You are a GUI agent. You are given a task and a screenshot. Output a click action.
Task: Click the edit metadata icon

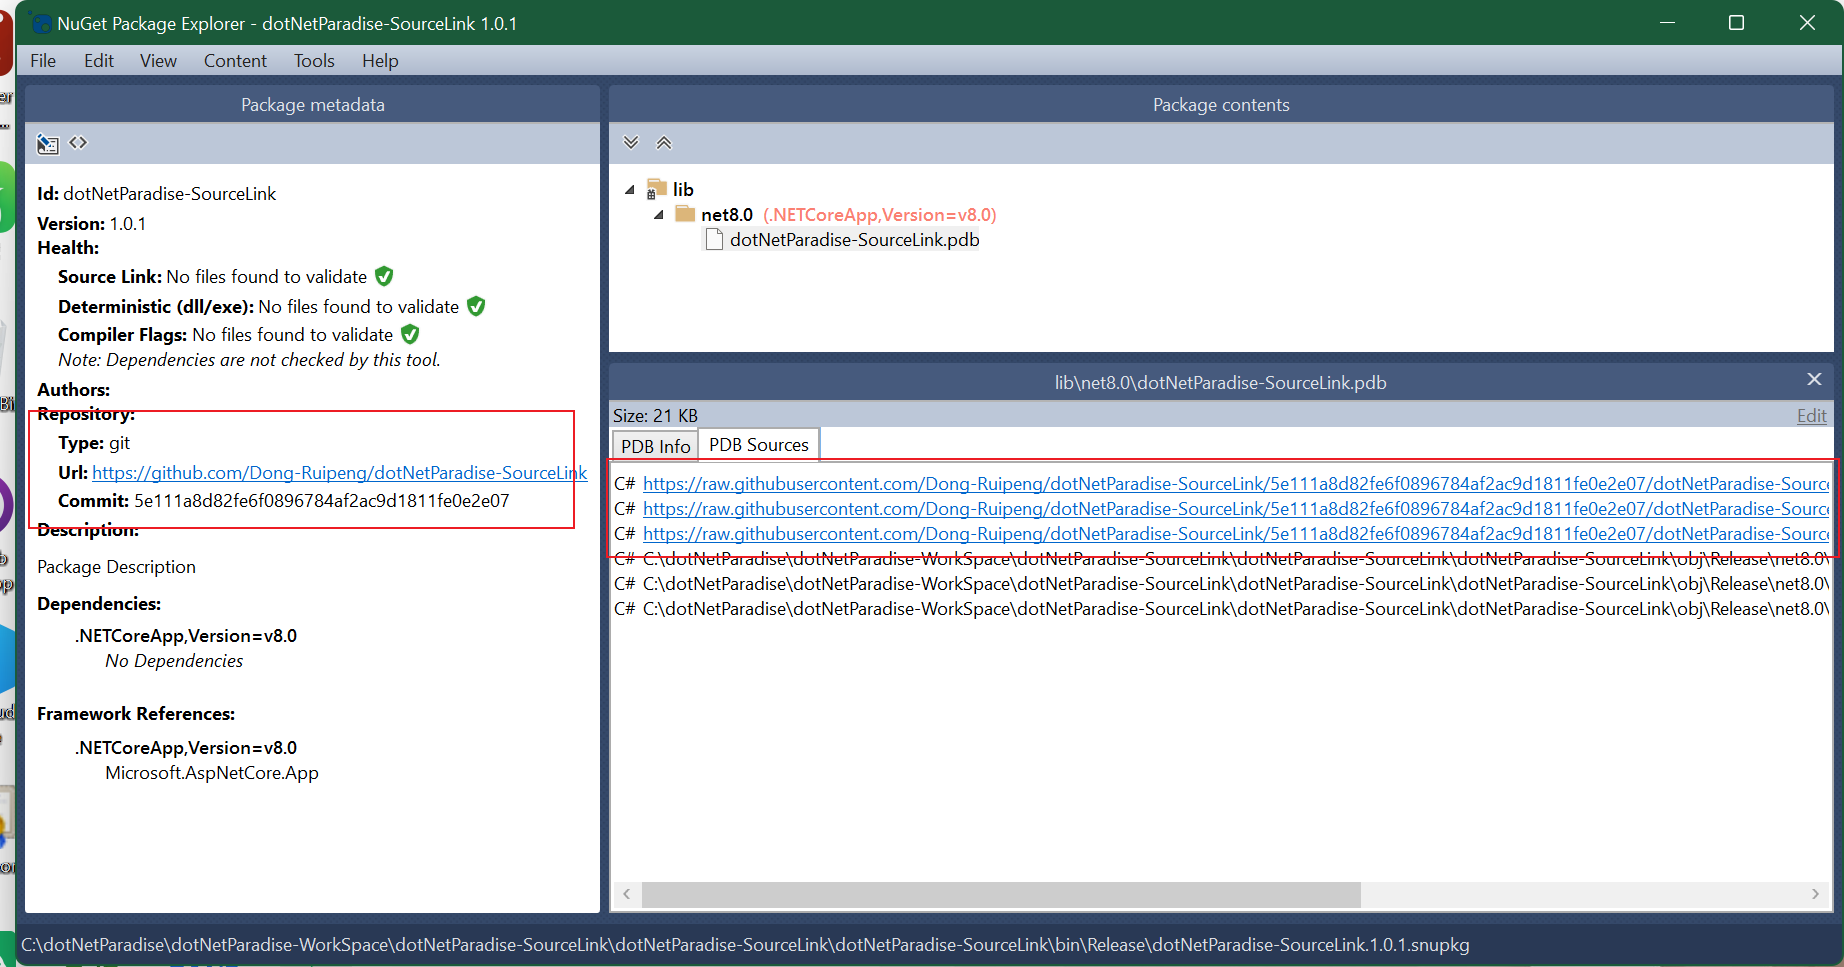coord(47,144)
